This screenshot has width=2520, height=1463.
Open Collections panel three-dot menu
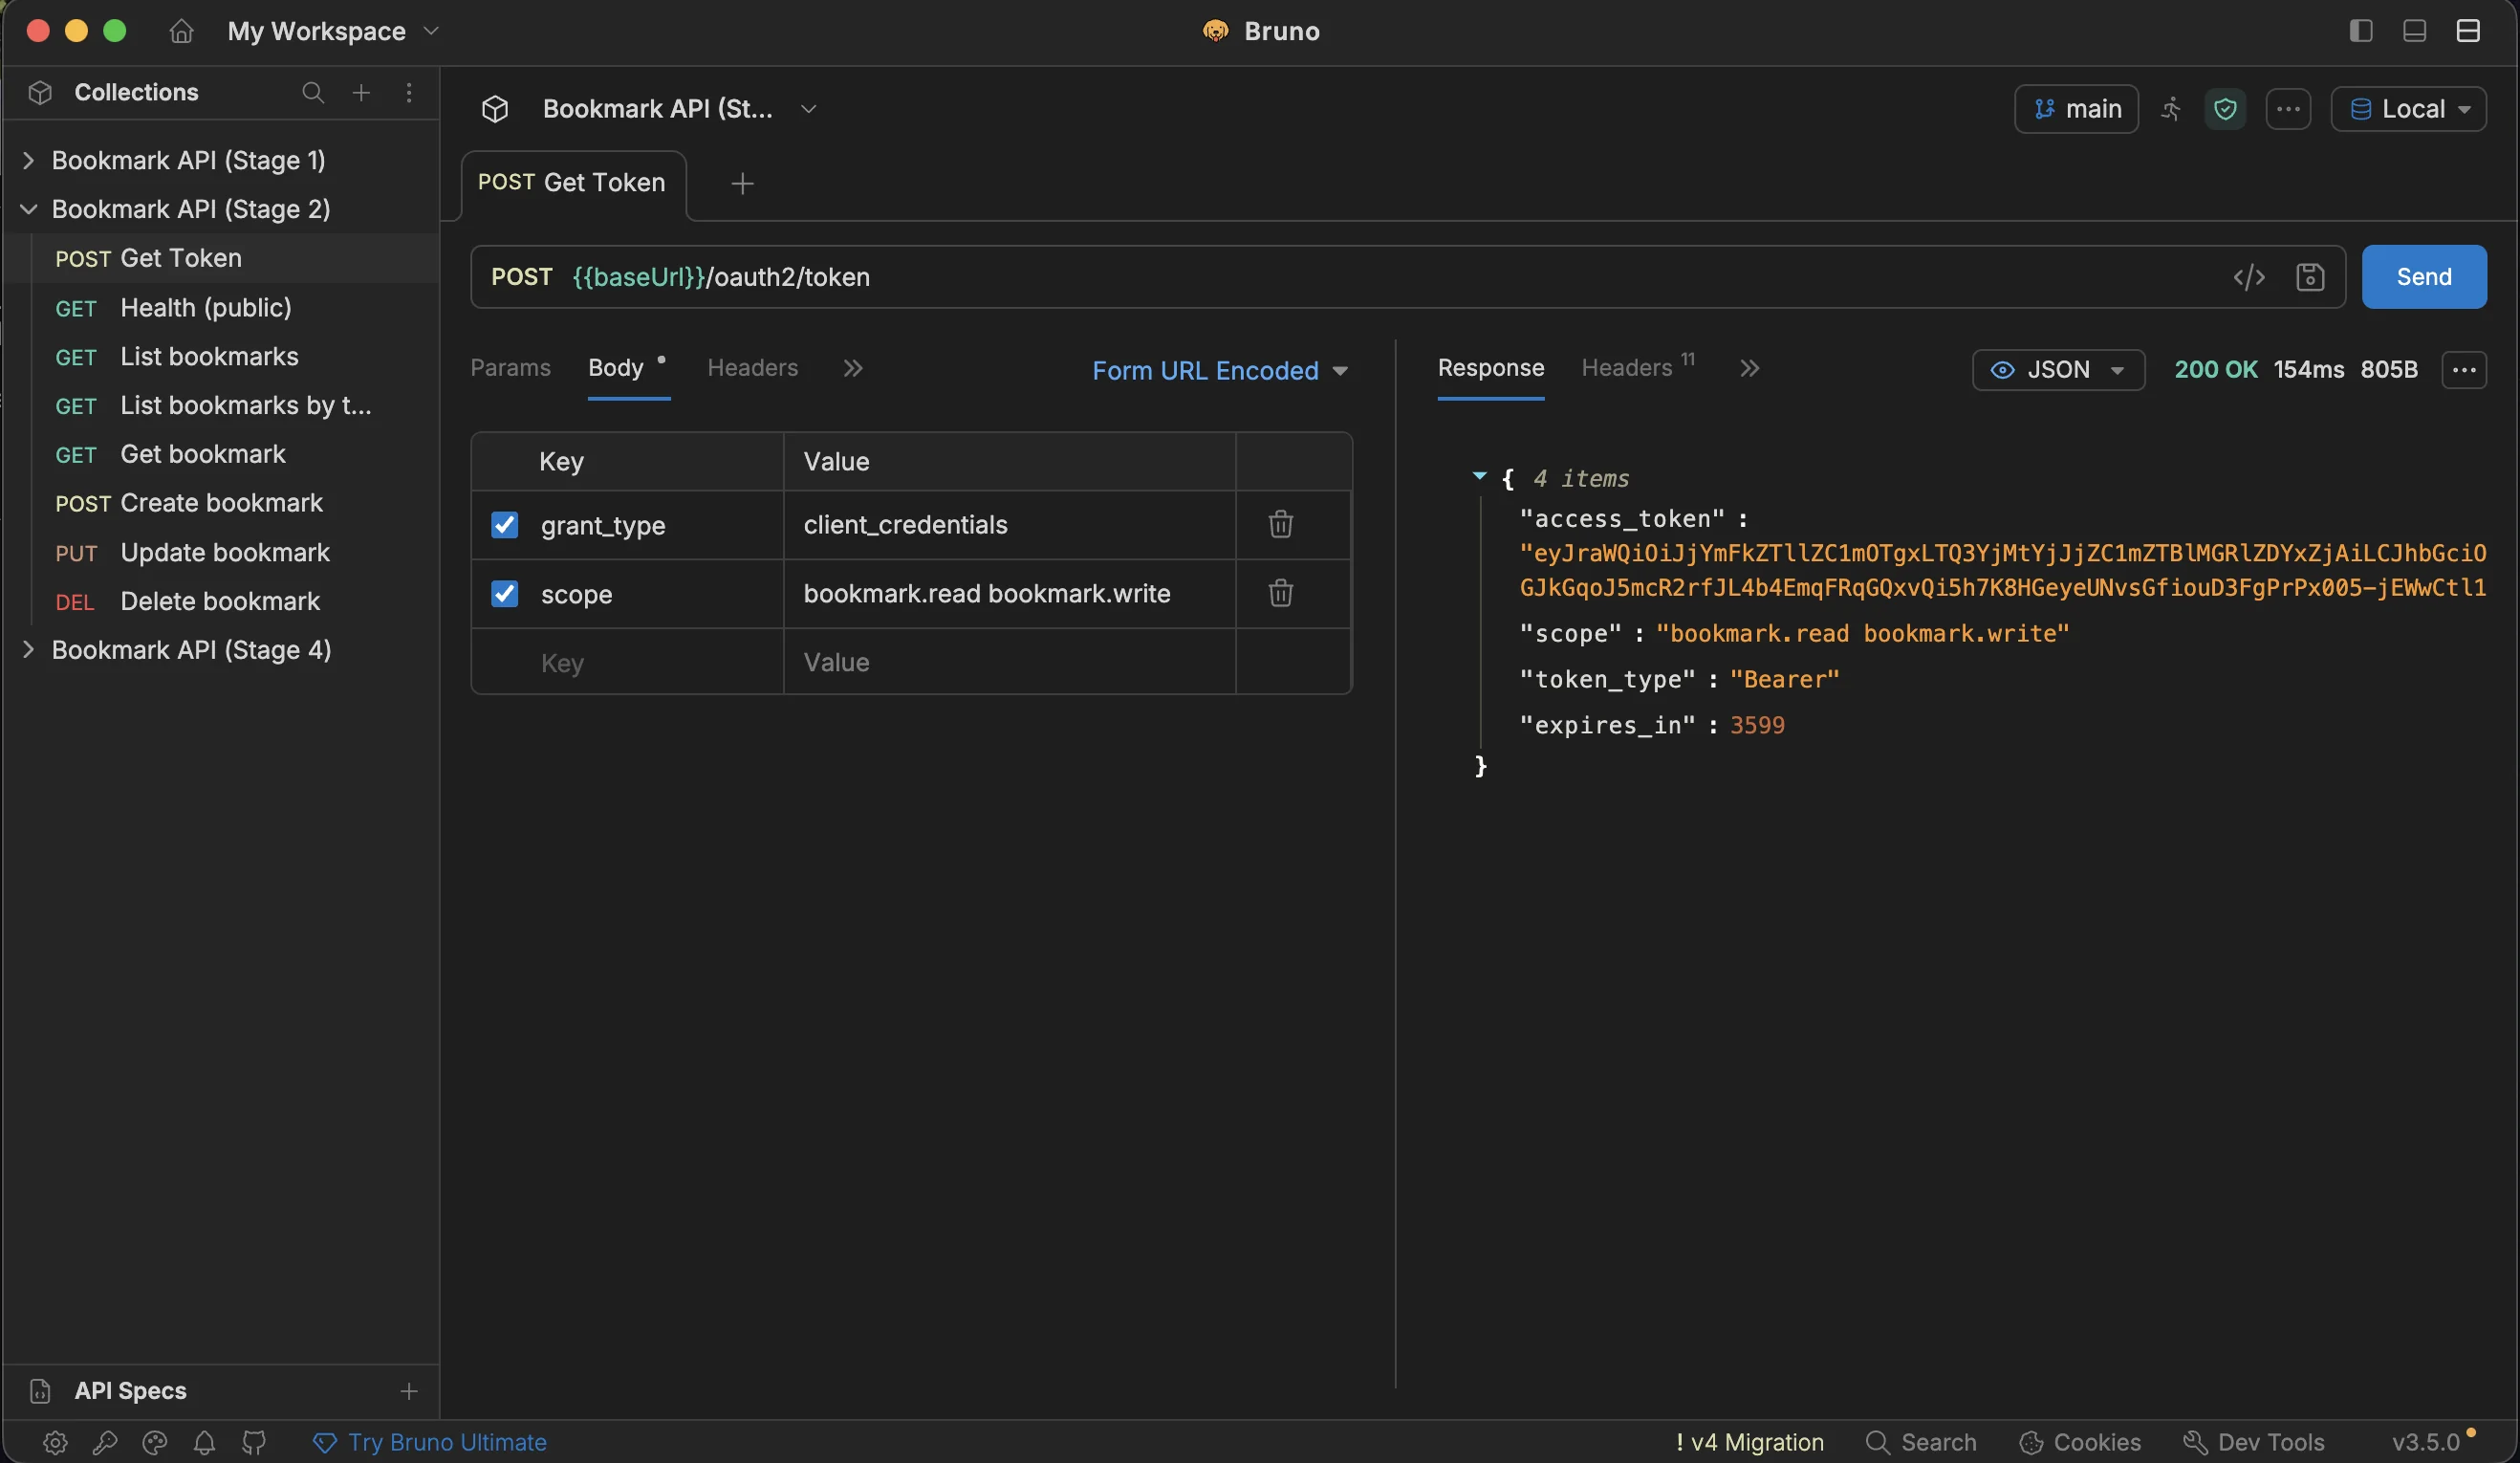click(409, 92)
